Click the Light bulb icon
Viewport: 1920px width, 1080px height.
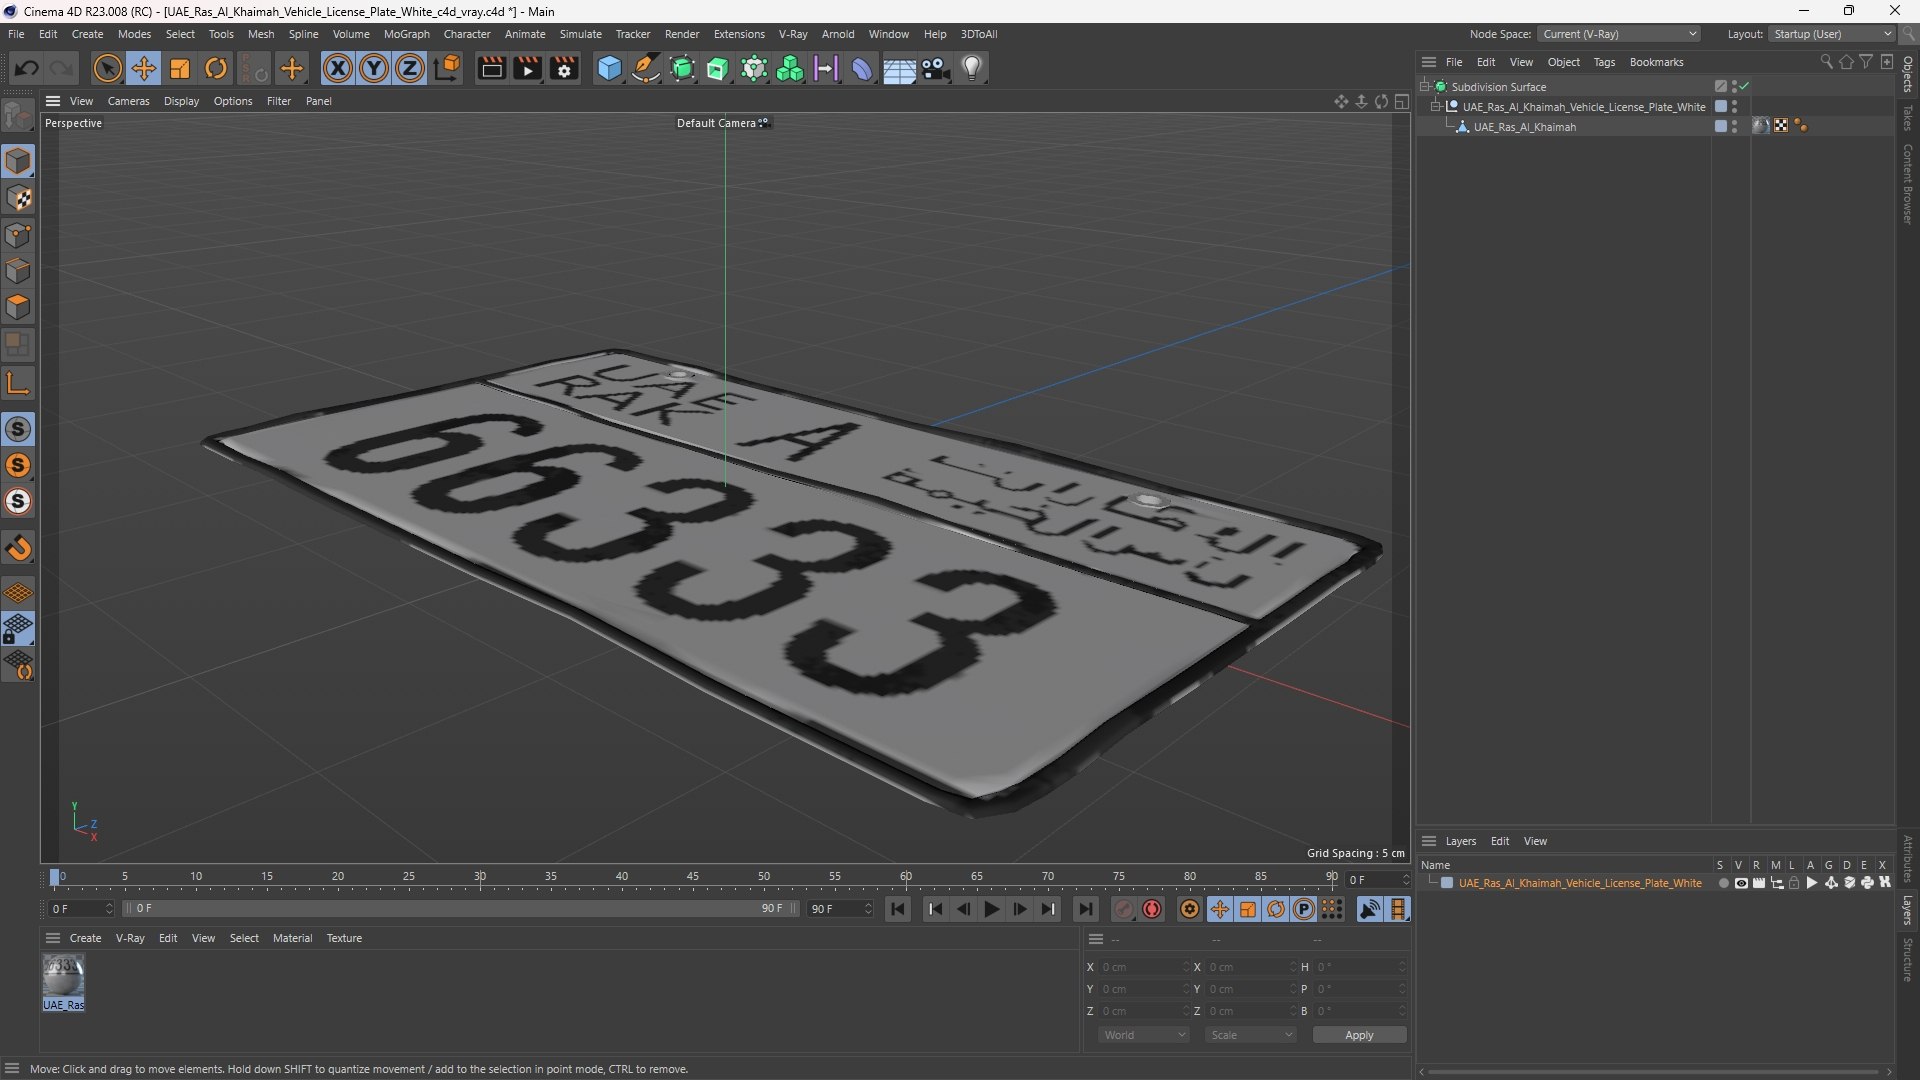pos(972,68)
